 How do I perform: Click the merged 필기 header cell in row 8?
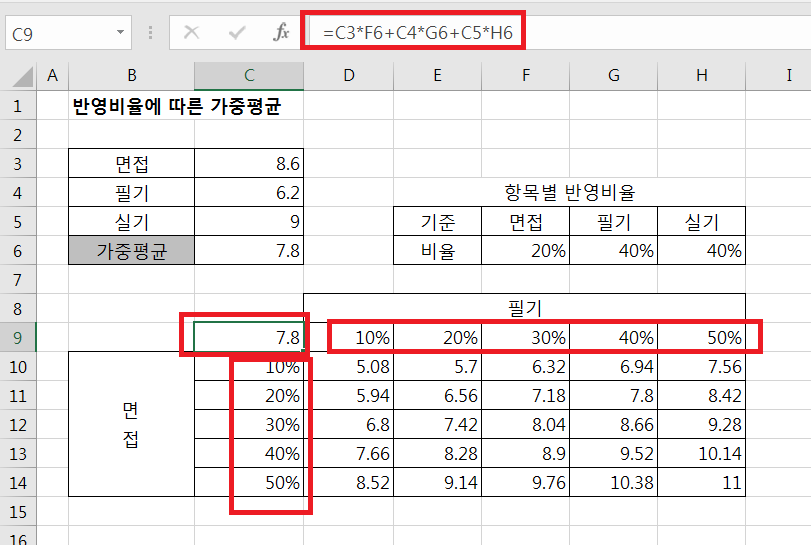(525, 308)
